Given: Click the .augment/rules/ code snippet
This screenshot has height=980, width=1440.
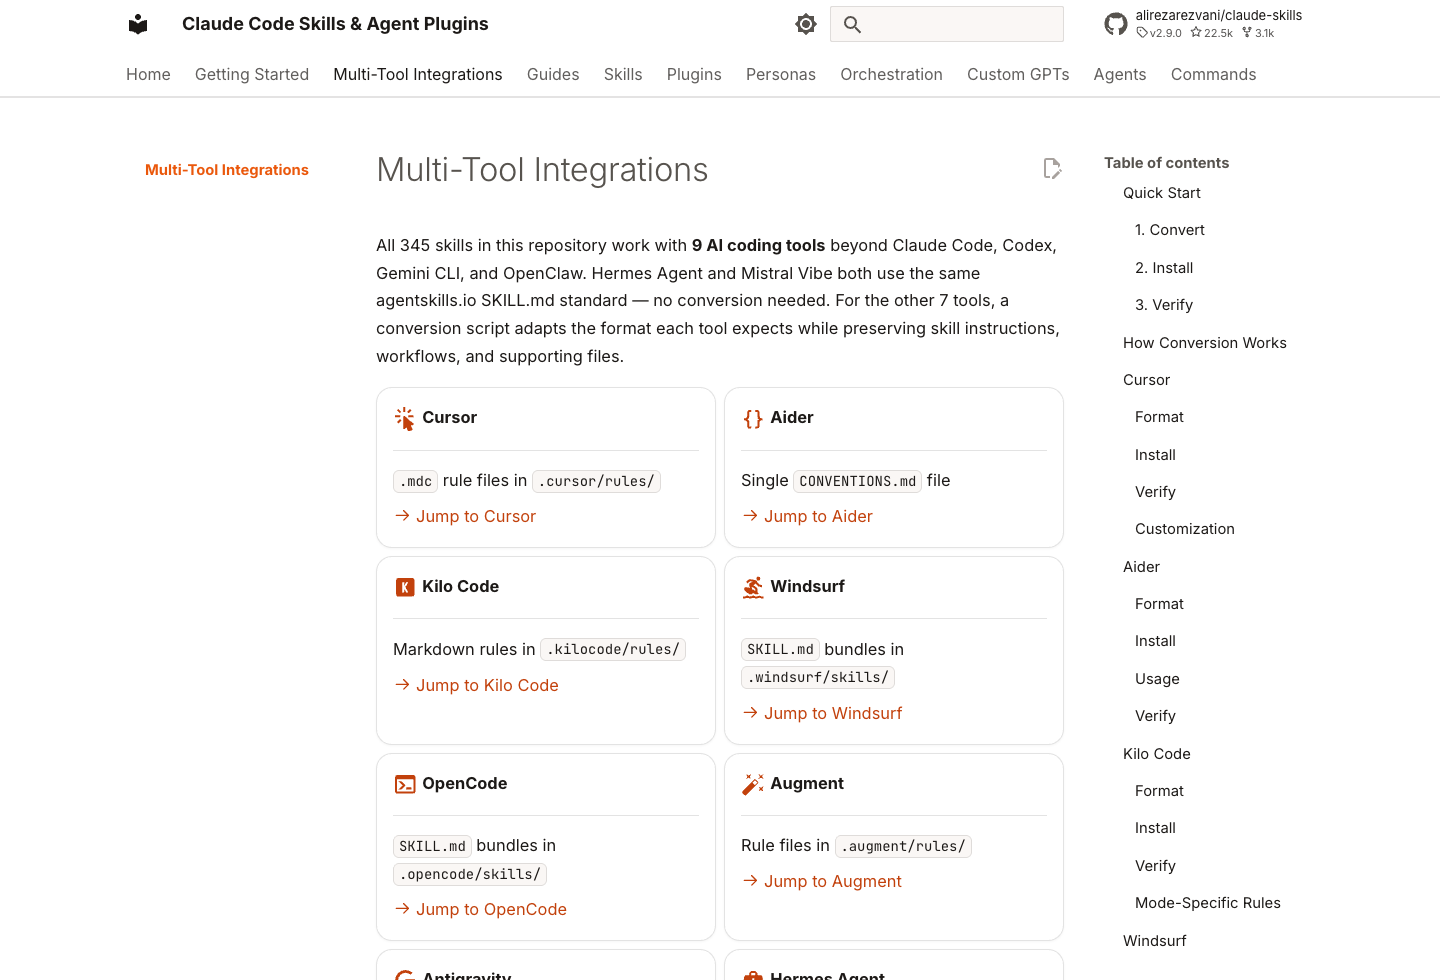Looking at the screenshot, I should [x=903, y=846].
